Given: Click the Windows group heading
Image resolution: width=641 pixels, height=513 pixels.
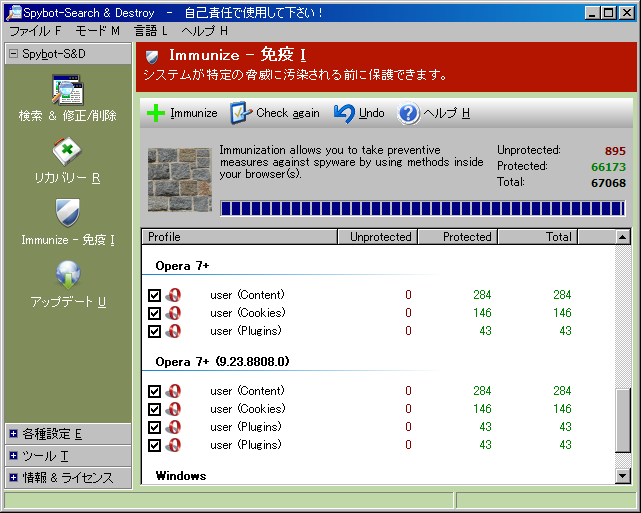Looking at the screenshot, I should point(181,476).
